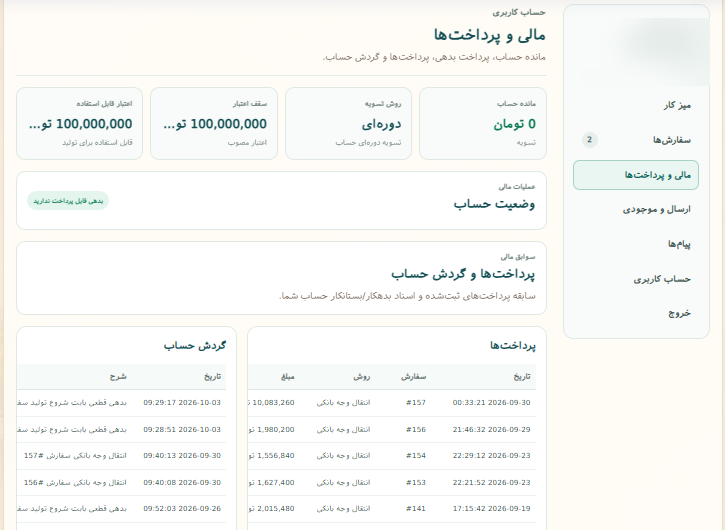This screenshot has width=725, height=530.
Task: Click the وضعیت حساب heading
Action: pyautogui.click(x=494, y=204)
